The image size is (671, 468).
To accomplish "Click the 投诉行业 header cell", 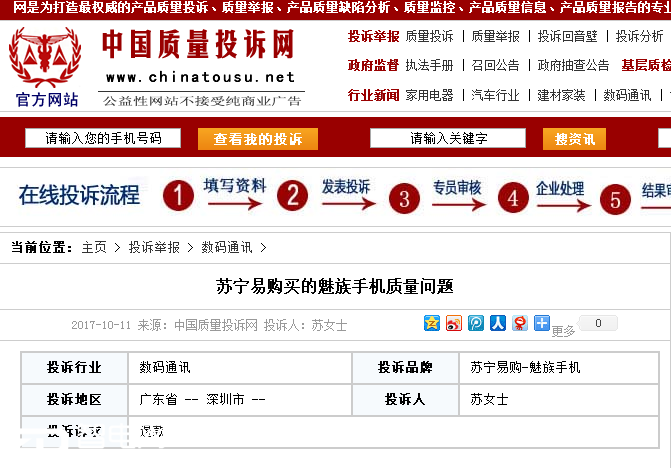I will click(x=74, y=367).
